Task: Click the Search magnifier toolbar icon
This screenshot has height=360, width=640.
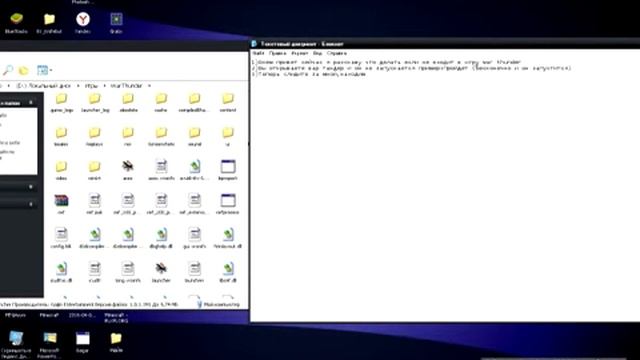Action: tap(8, 70)
